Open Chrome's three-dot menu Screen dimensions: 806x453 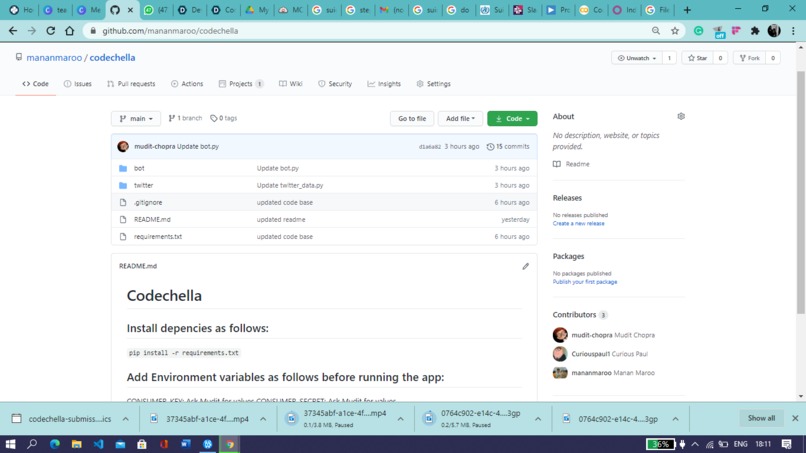(x=793, y=31)
